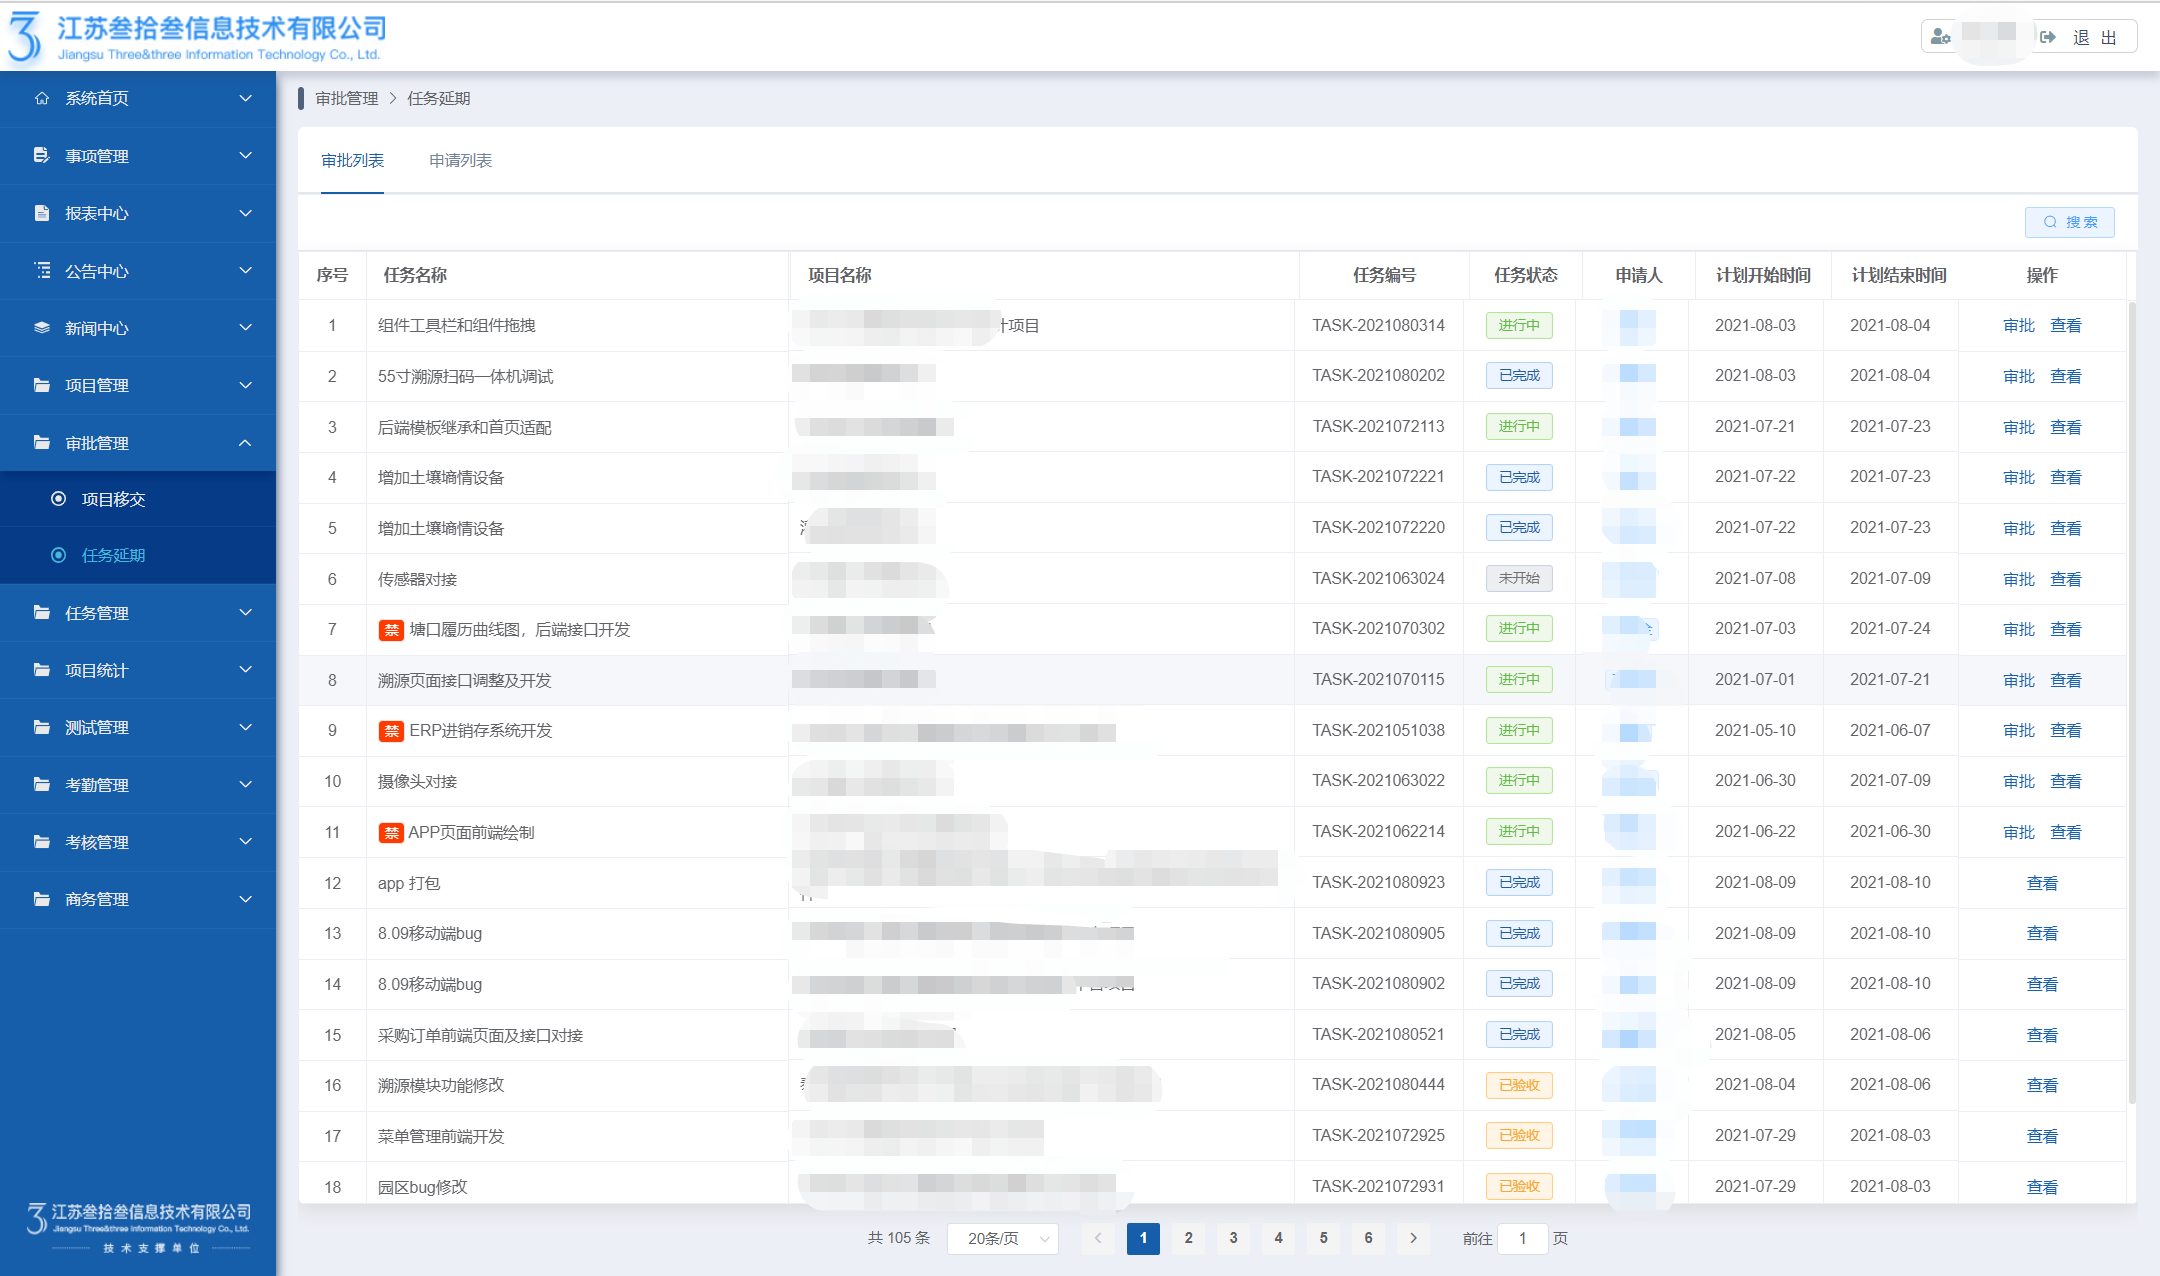This screenshot has height=1276, width=2160.
Task: Click the 项目管理 folder icon
Action: (42, 385)
